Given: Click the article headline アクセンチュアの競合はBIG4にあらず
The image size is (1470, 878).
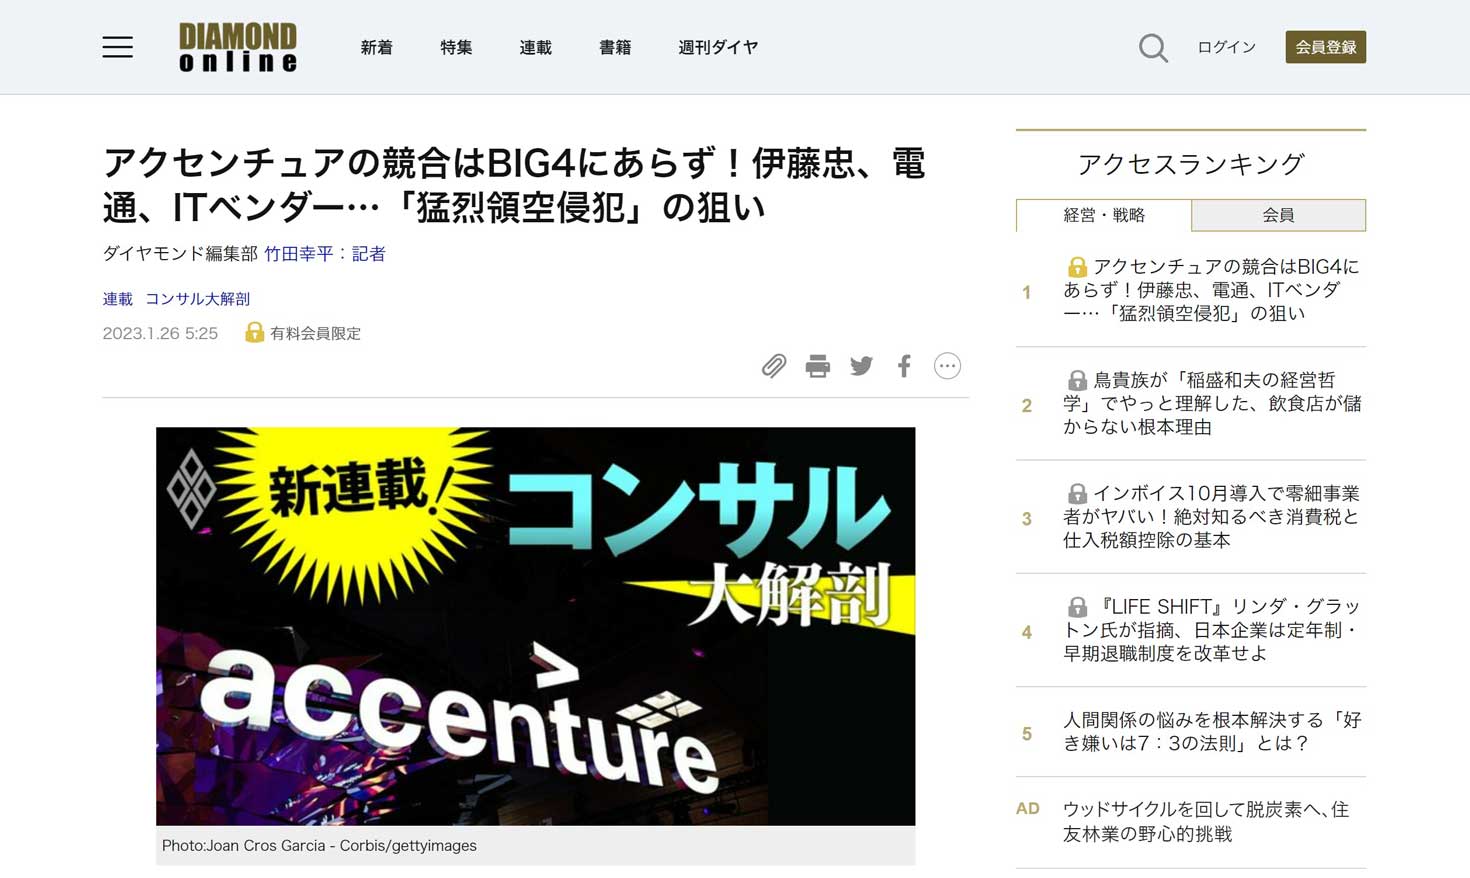Looking at the screenshot, I should pyautogui.click(x=514, y=184).
